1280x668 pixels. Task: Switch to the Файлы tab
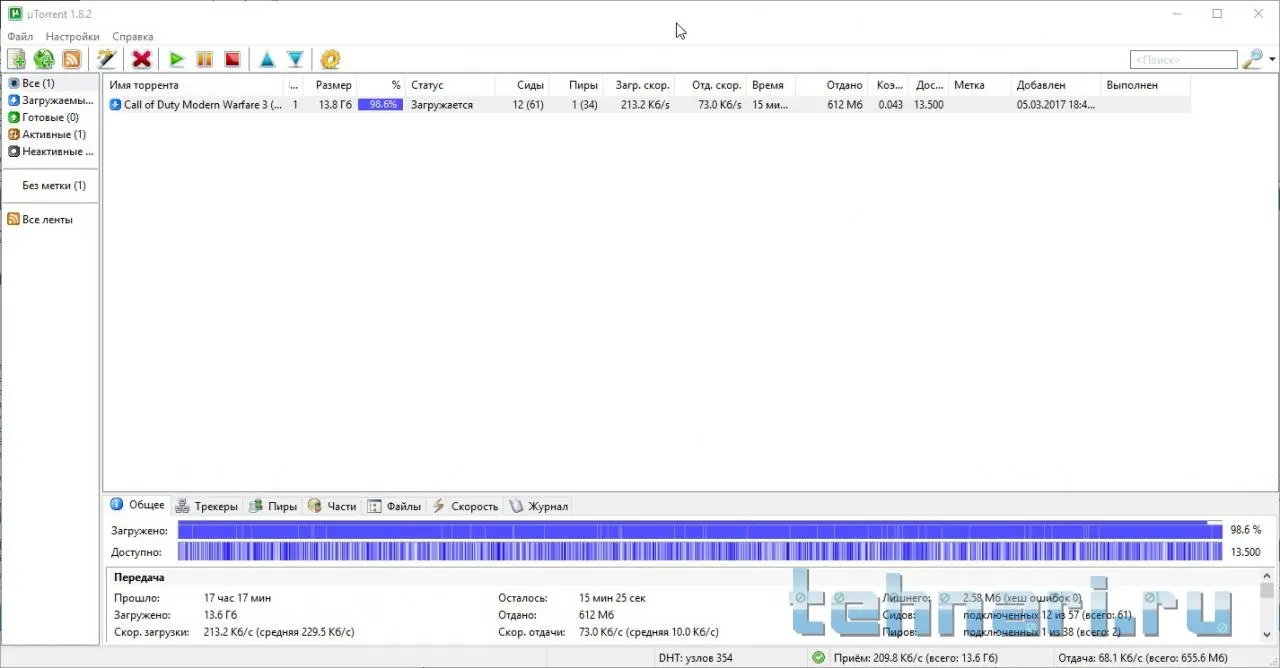[x=395, y=506]
